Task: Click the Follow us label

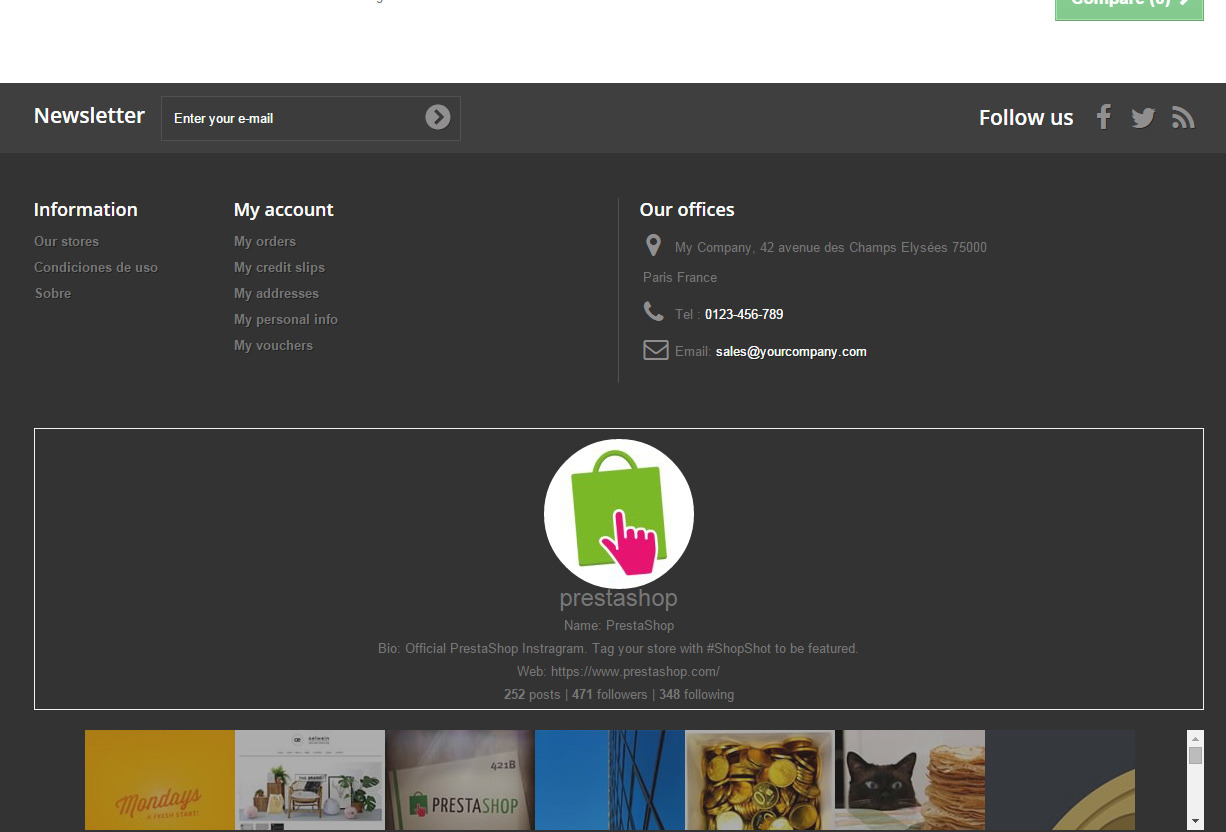Action: [1026, 118]
